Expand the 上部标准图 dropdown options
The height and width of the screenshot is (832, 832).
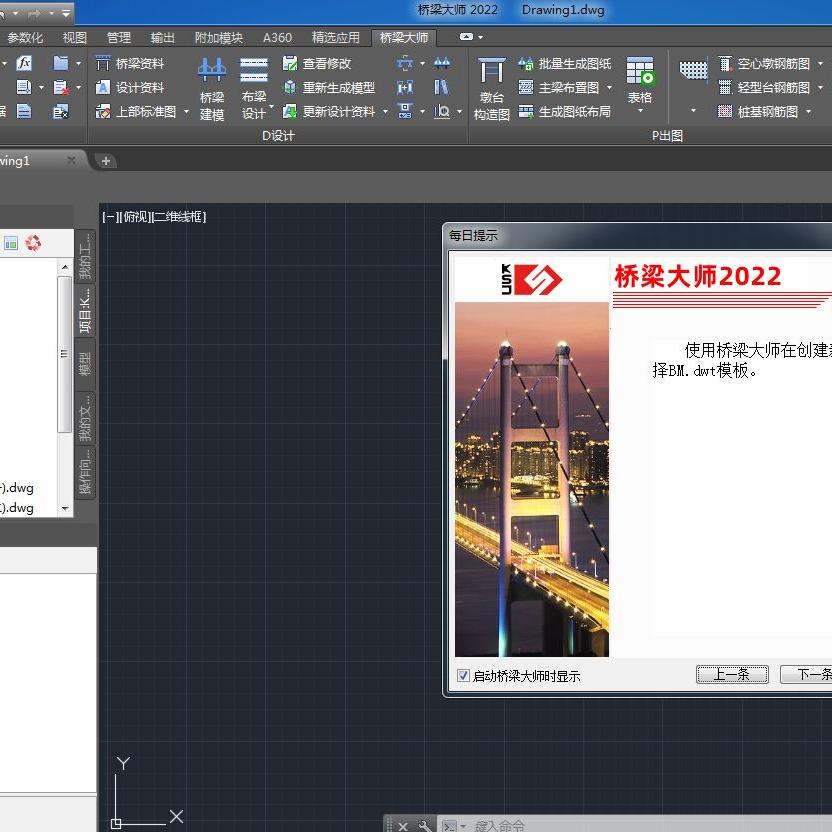[186, 112]
